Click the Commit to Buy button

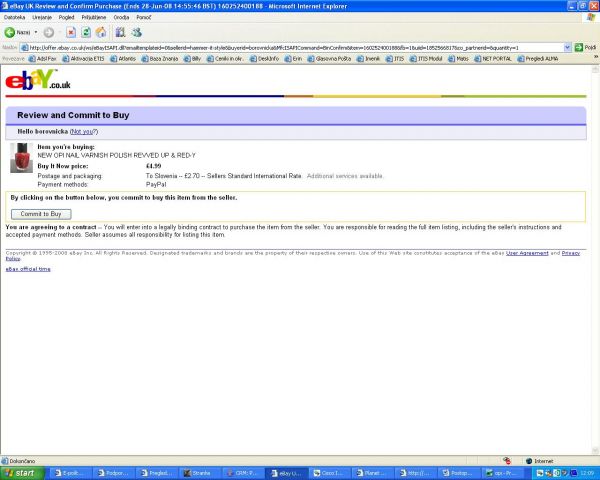(x=41, y=214)
